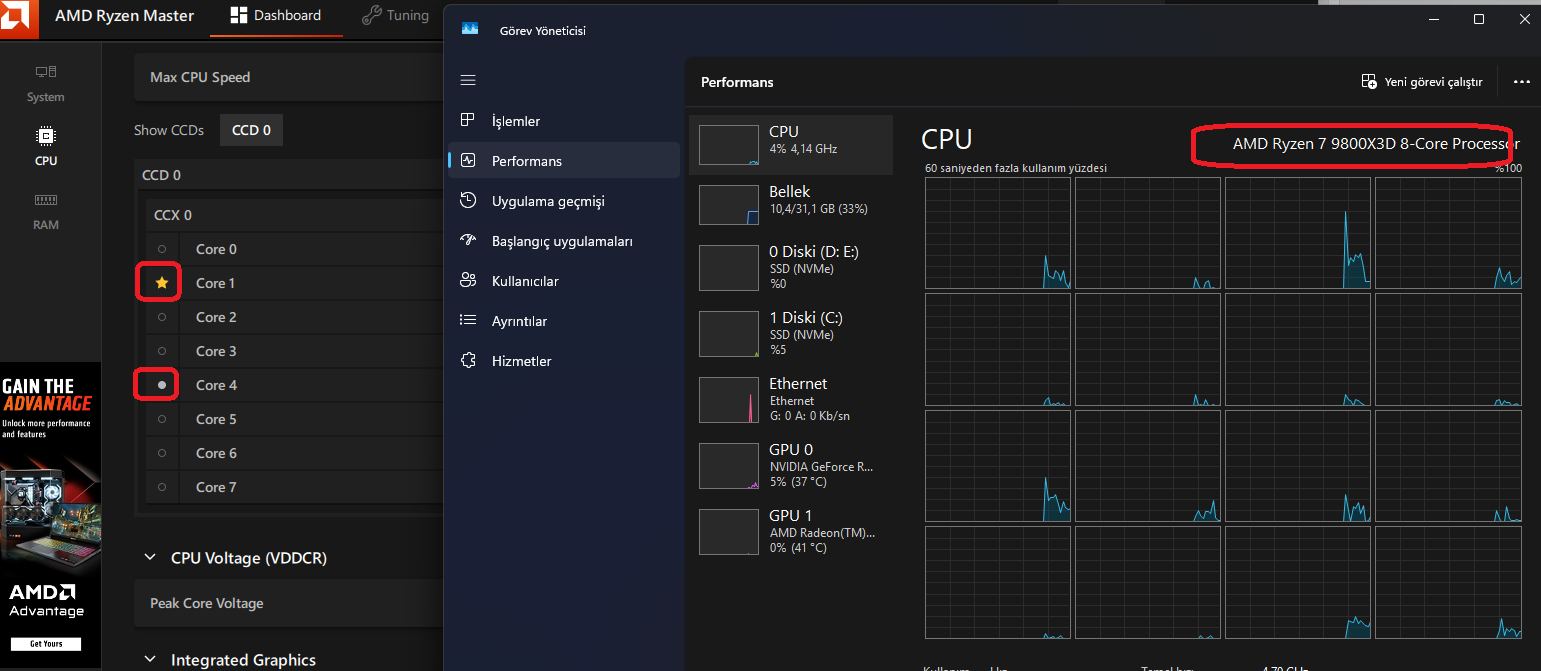Select the Core 7 row
The height and width of the screenshot is (671, 1541).
point(294,487)
